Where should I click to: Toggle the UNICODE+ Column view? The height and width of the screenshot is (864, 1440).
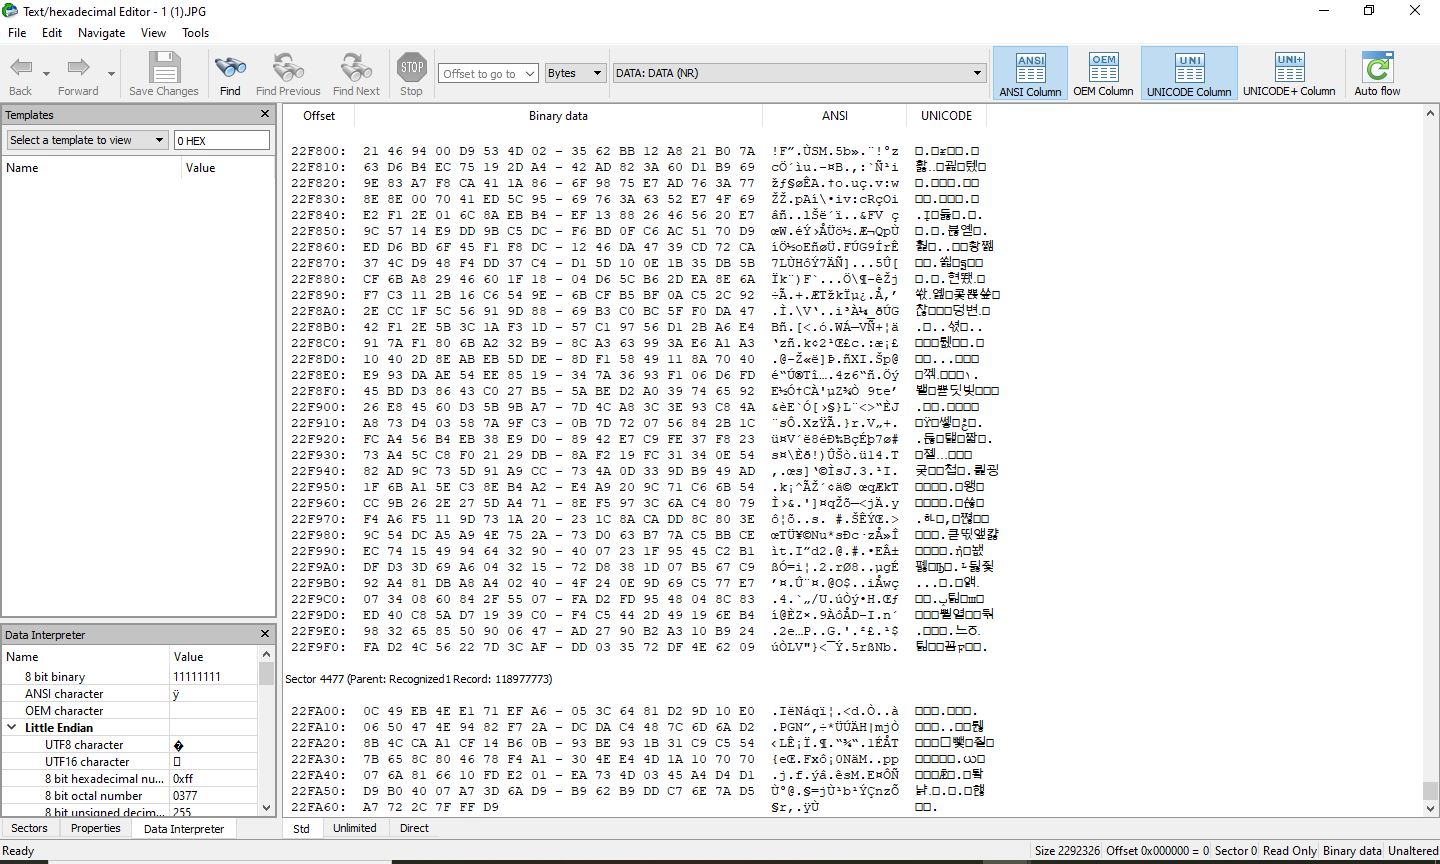point(1289,74)
